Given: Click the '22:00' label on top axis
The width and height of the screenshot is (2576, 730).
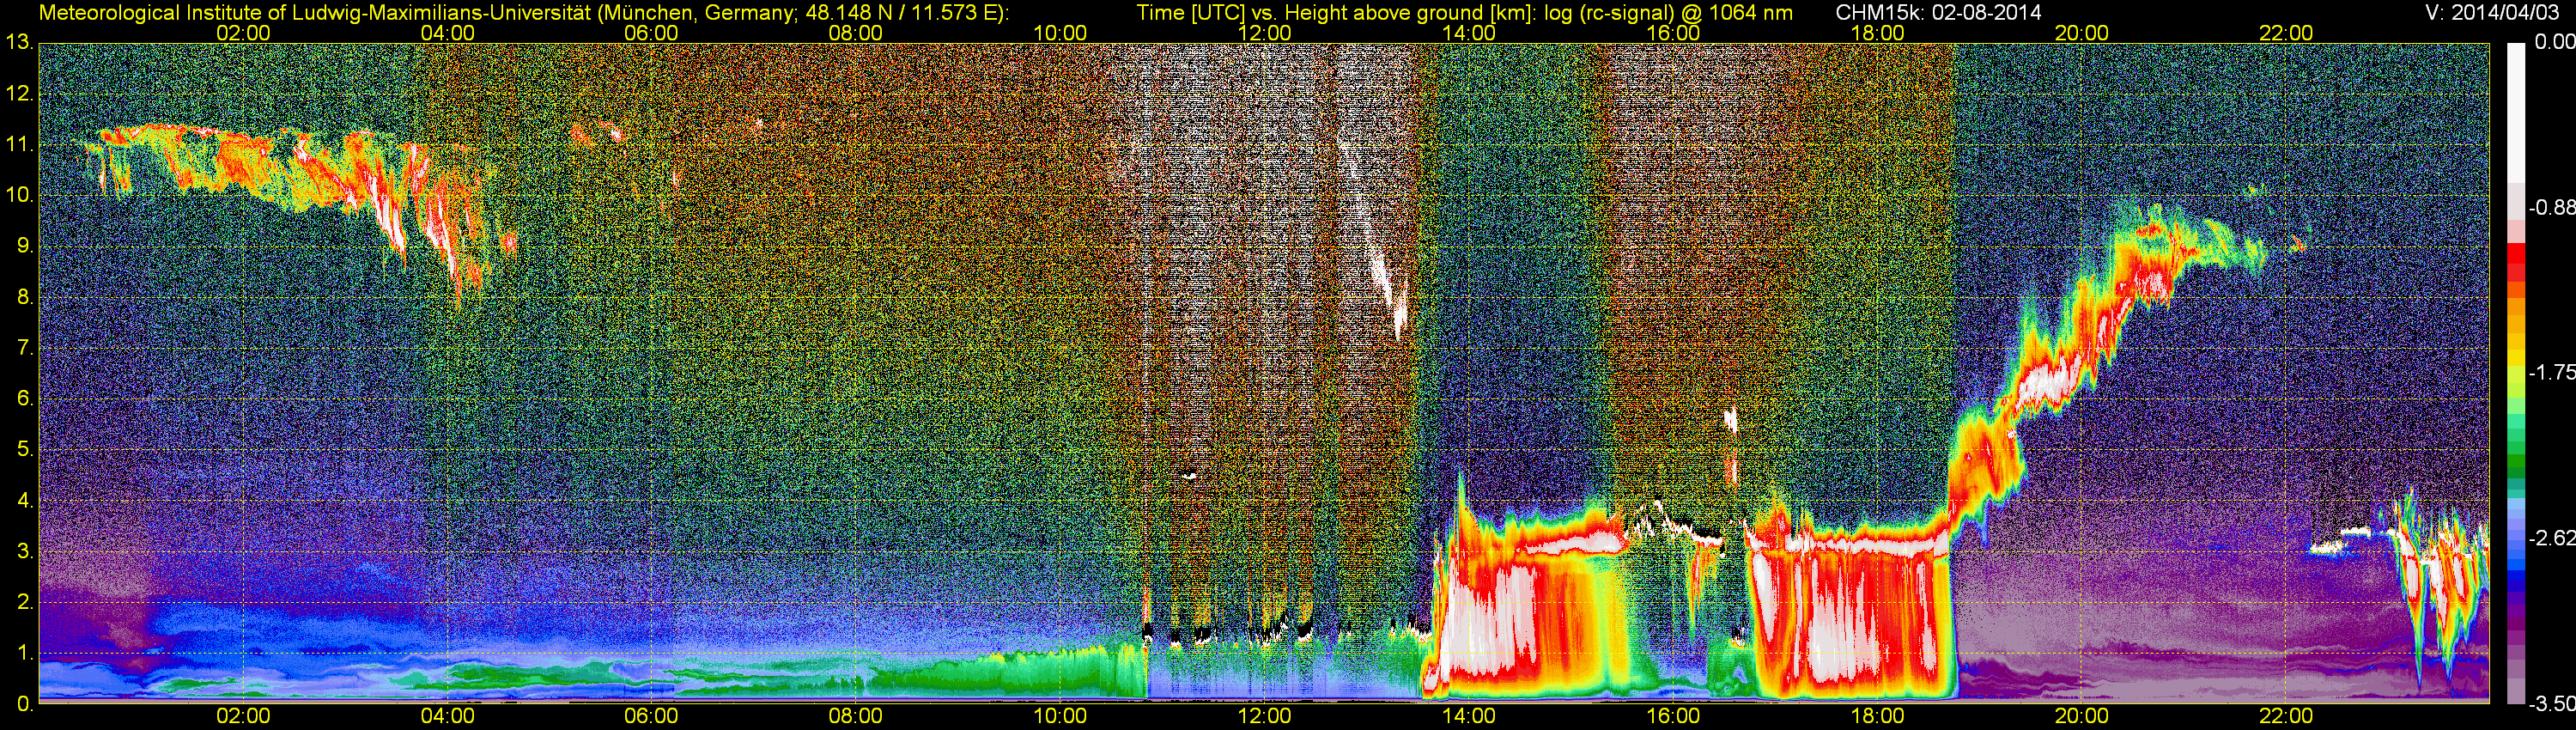Looking at the screenshot, I should (2286, 33).
